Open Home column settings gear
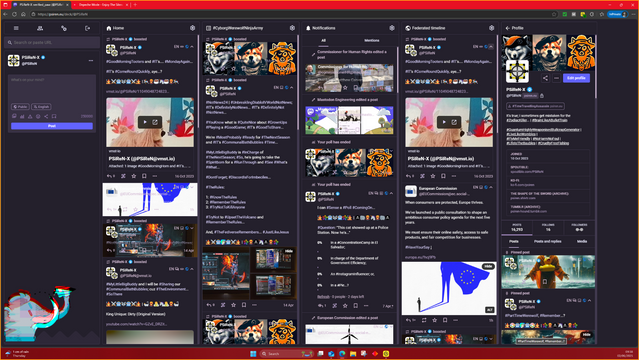639x360 pixels. (192, 28)
